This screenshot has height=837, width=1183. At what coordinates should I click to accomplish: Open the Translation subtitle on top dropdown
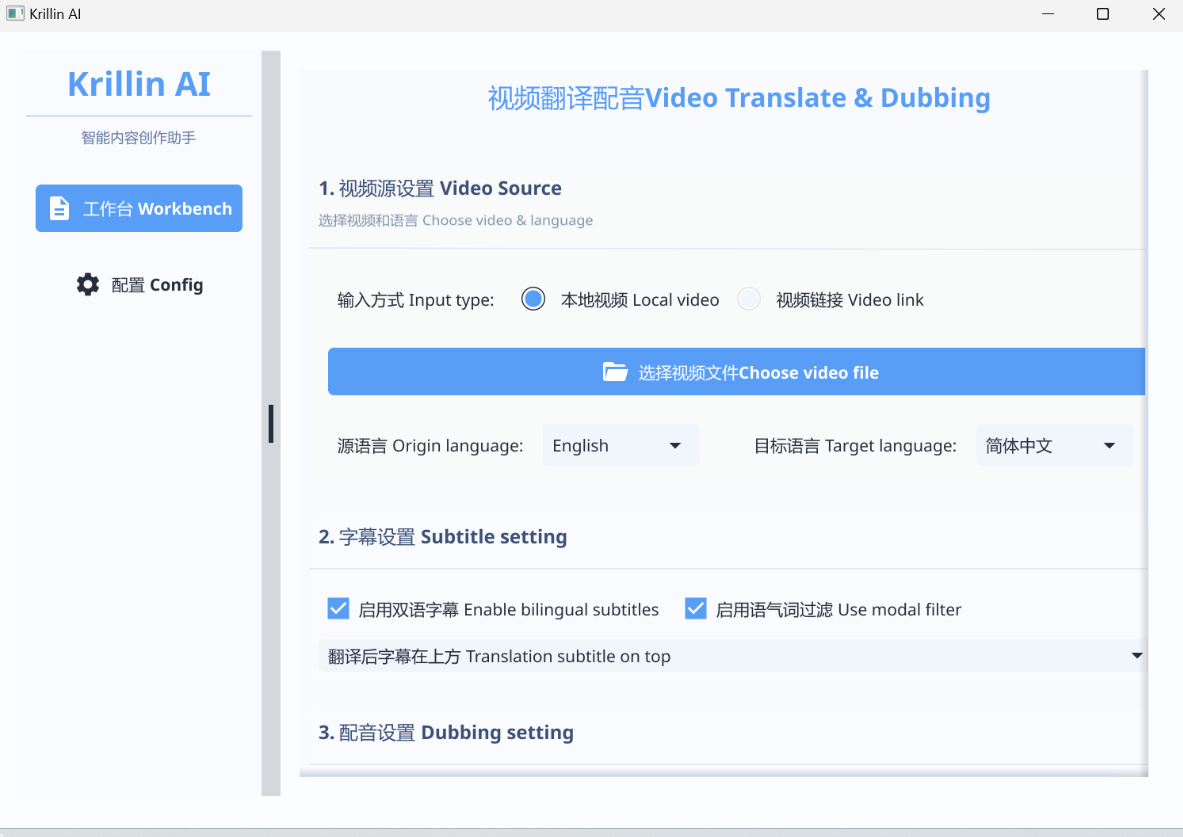click(733, 656)
